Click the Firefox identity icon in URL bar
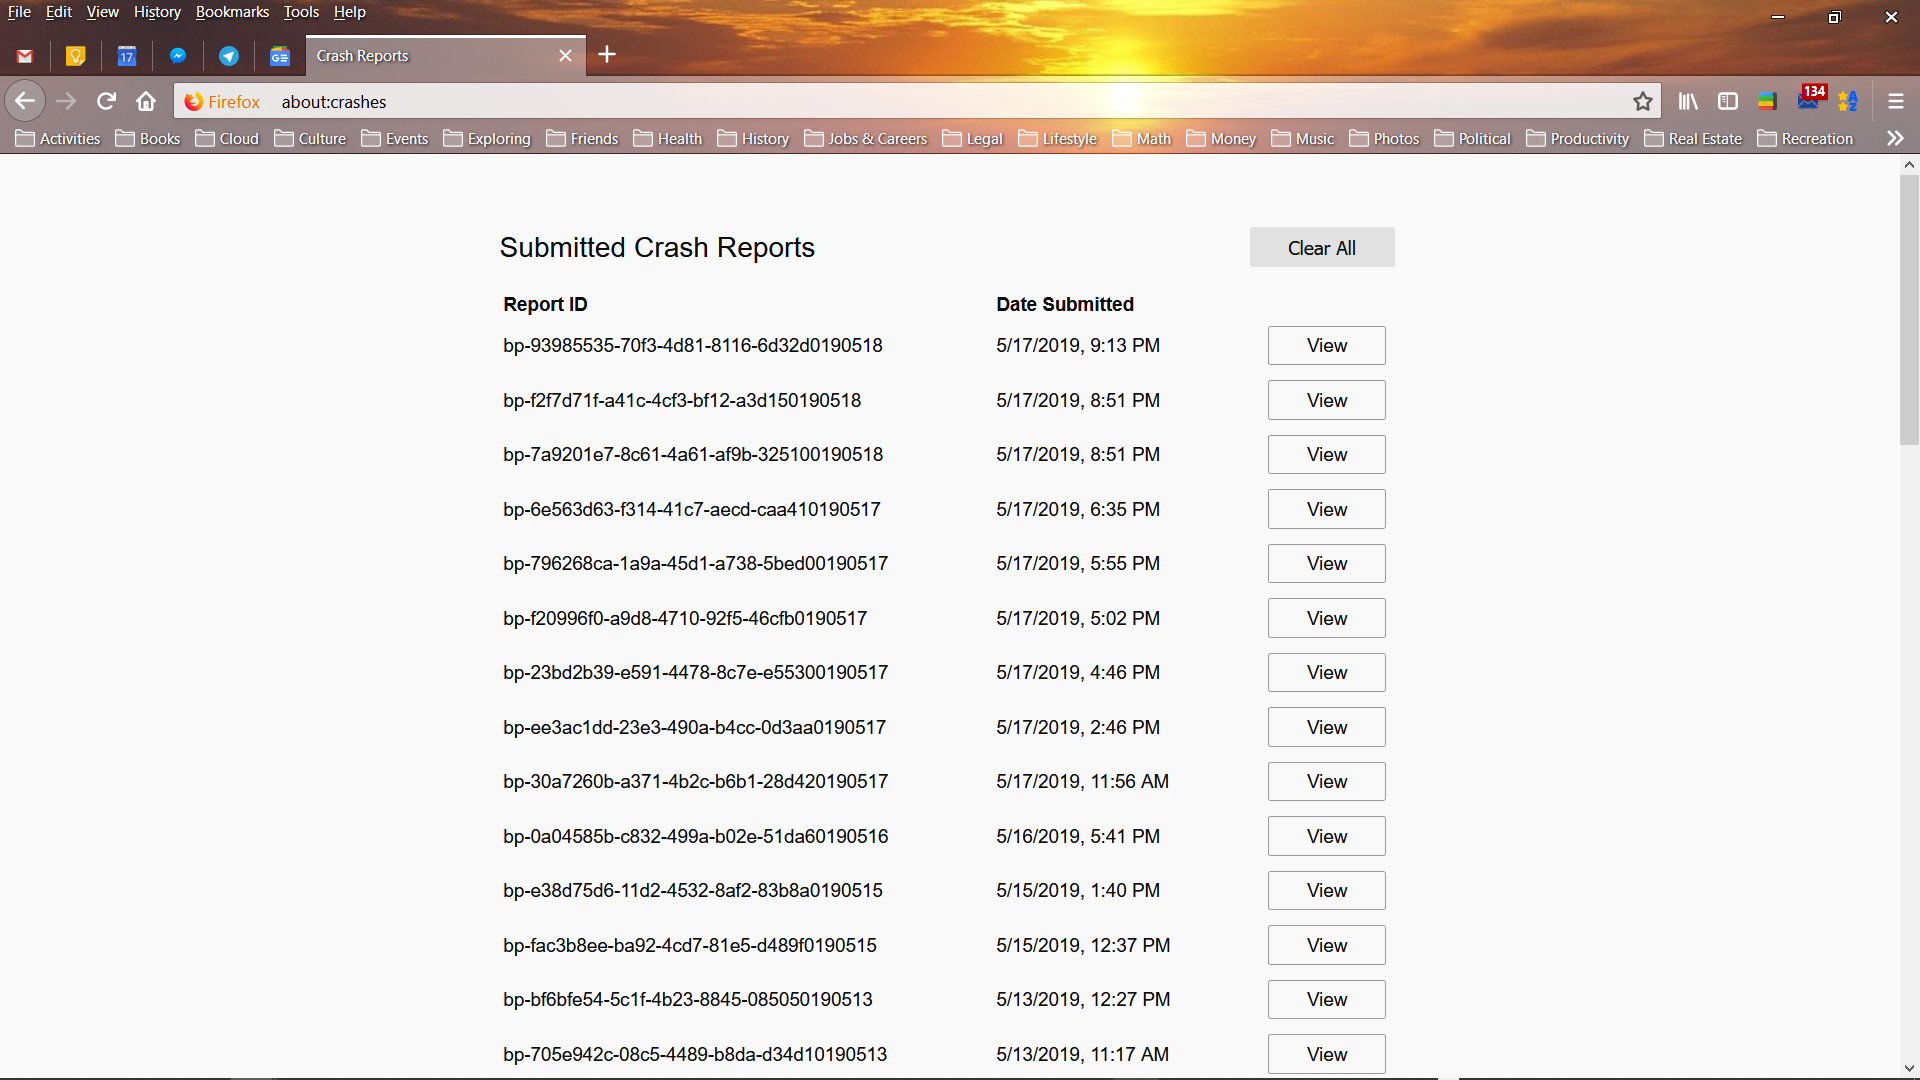 222,101
